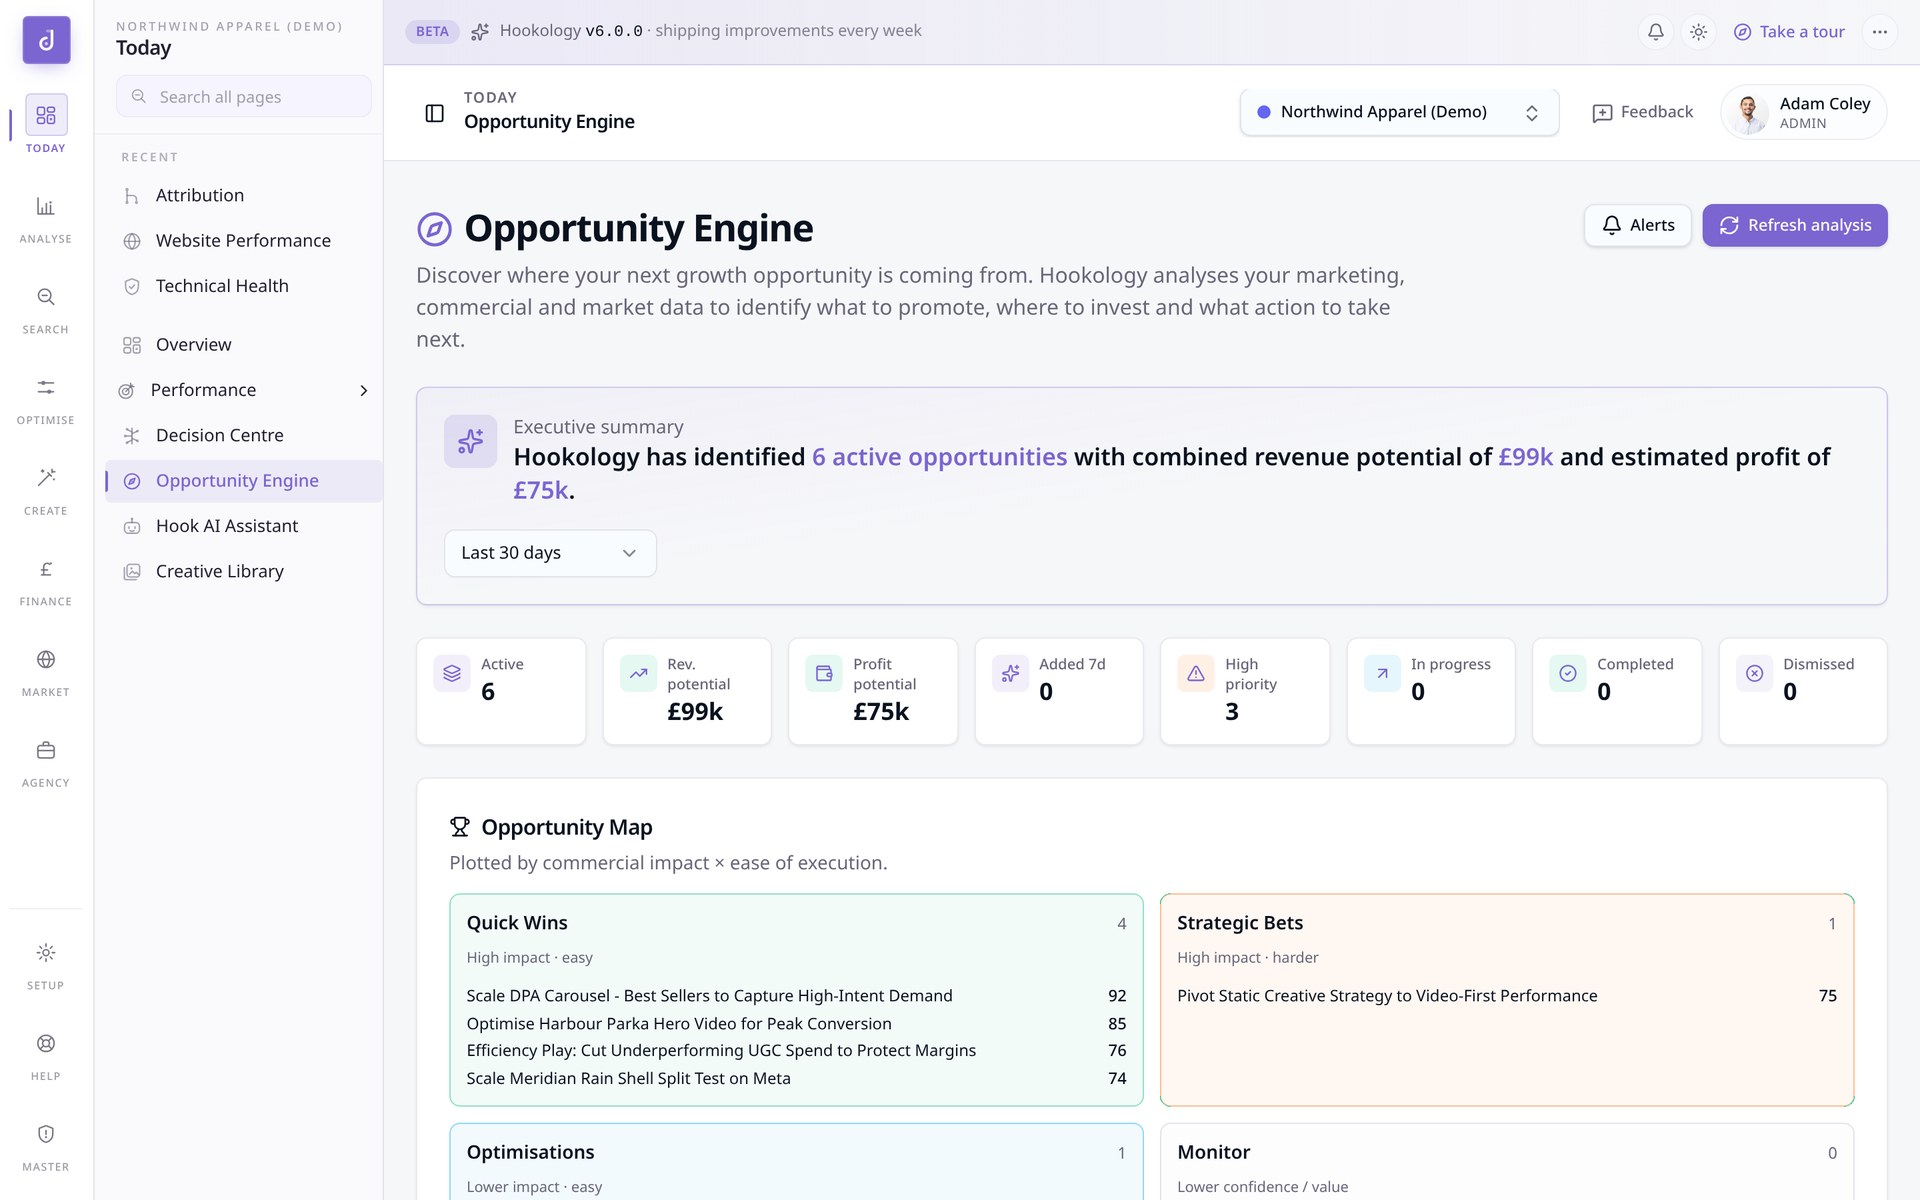1920x1200 pixels.
Task: Click the notifications bell in the top banner
Action: (1656, 32)
